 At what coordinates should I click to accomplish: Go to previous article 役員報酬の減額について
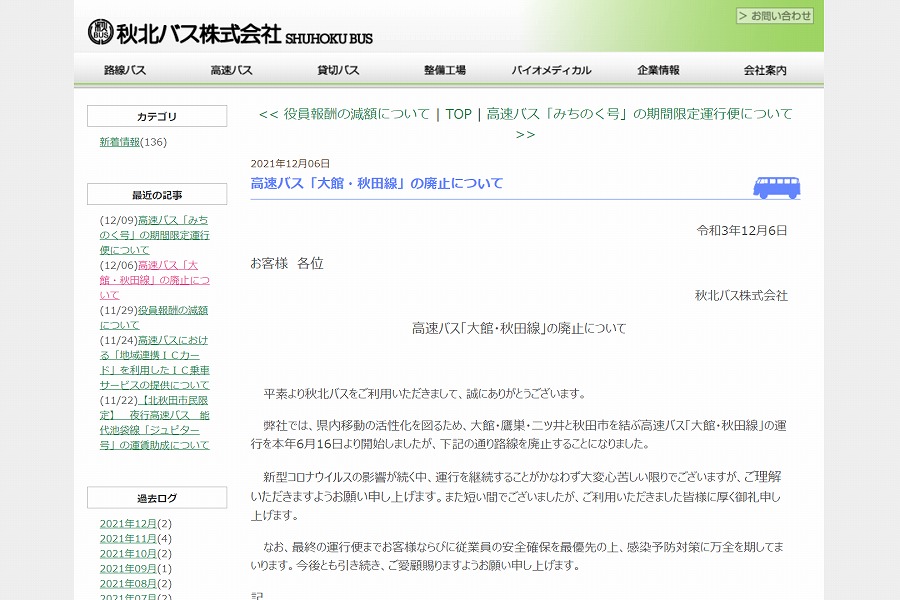pos(344,114)
